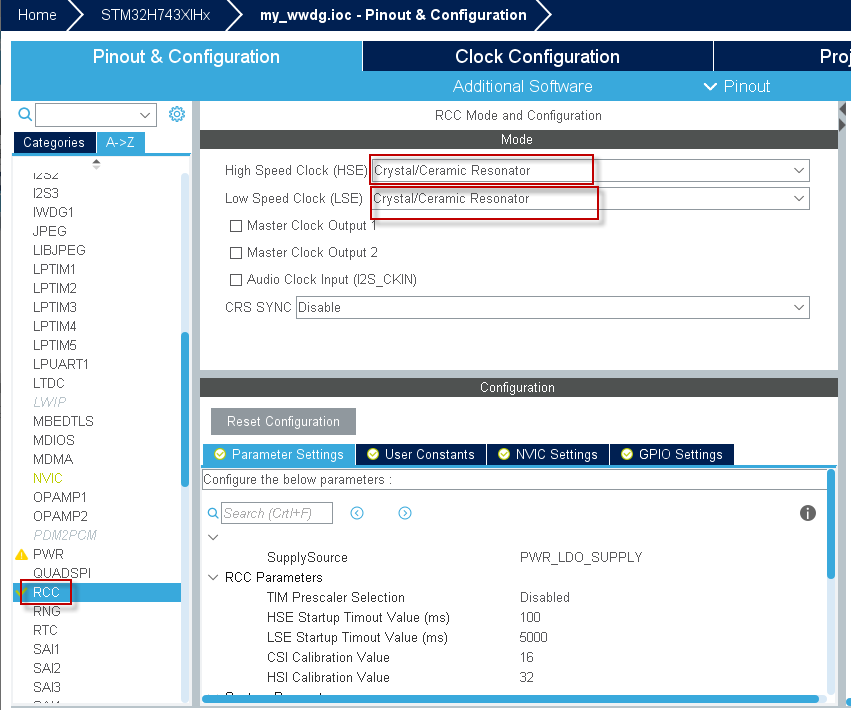This screenshot has height=710, width=851.
Task: Enable Master Clock Output 1 checkbox
Action: click(x=236, y=226)
